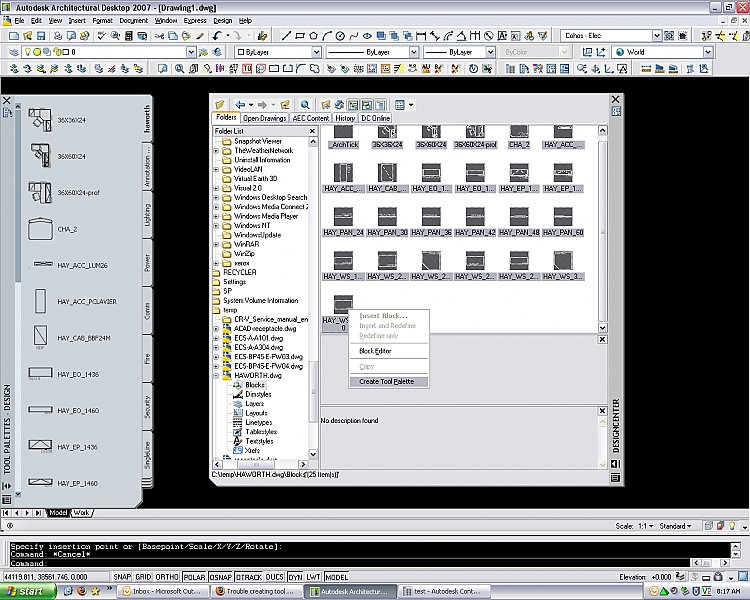The image size is (750, 600).
Task: Switch to the History tab
Action: (x=345, y=118)
